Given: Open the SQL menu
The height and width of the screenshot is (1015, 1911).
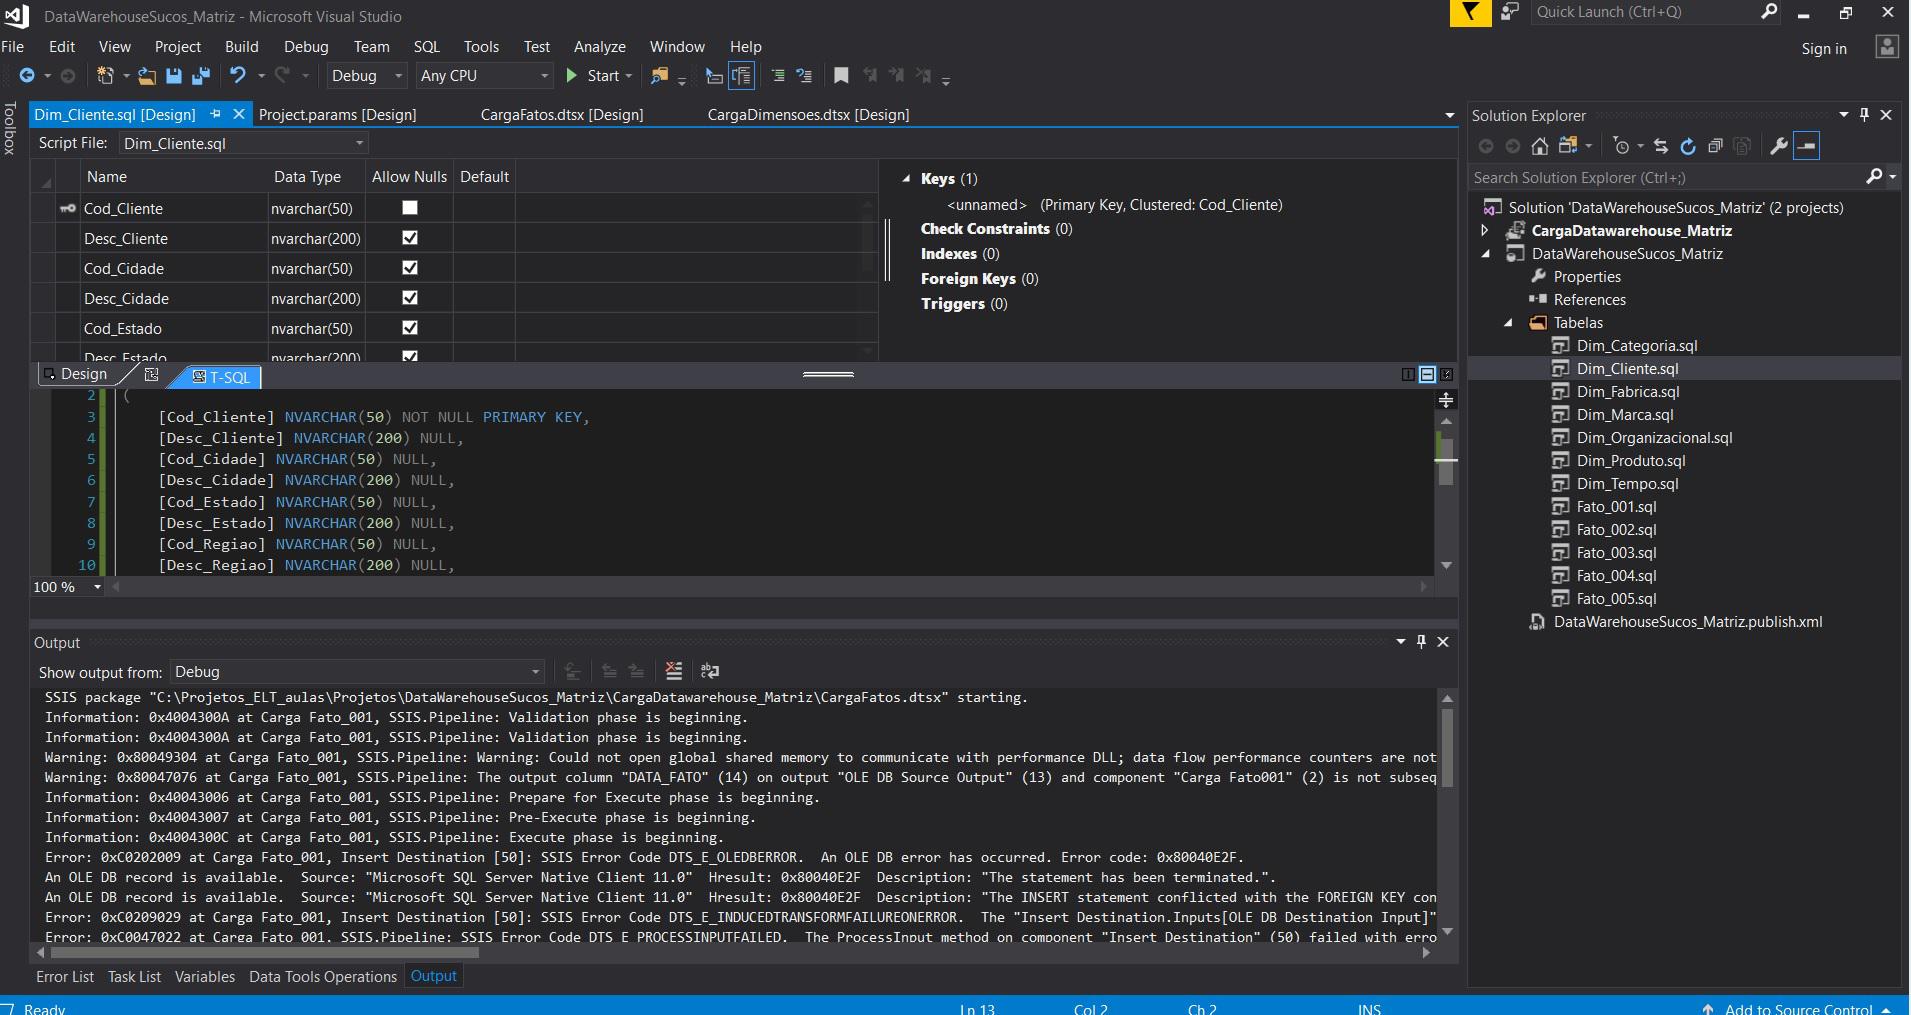Looking at the screenshot, I should 427,46.
